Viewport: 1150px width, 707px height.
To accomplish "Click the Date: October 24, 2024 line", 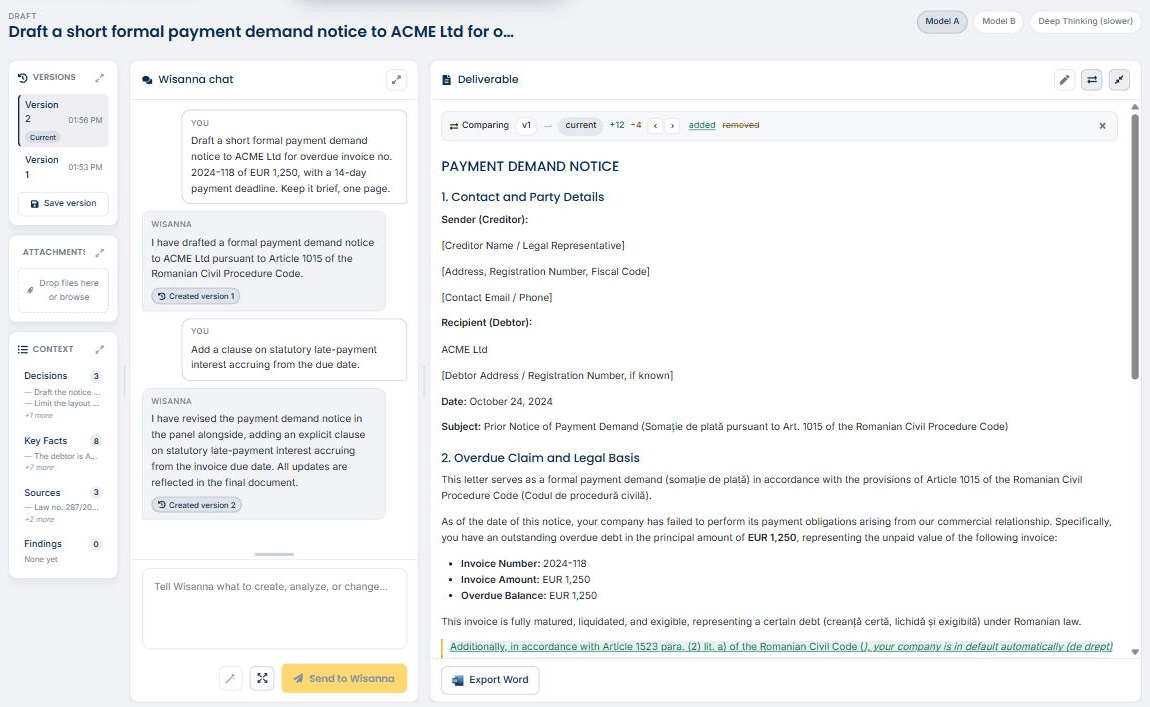I will coord(497,402).
